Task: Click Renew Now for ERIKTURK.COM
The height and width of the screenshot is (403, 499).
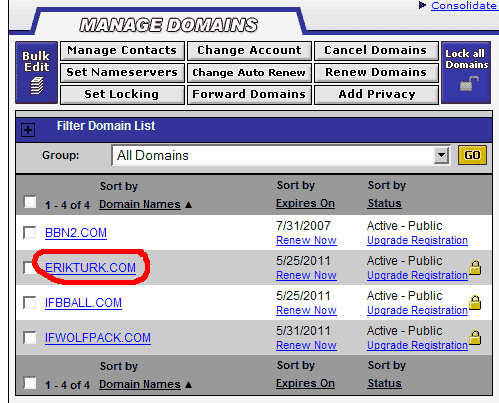Action: (x=306, y=275)
